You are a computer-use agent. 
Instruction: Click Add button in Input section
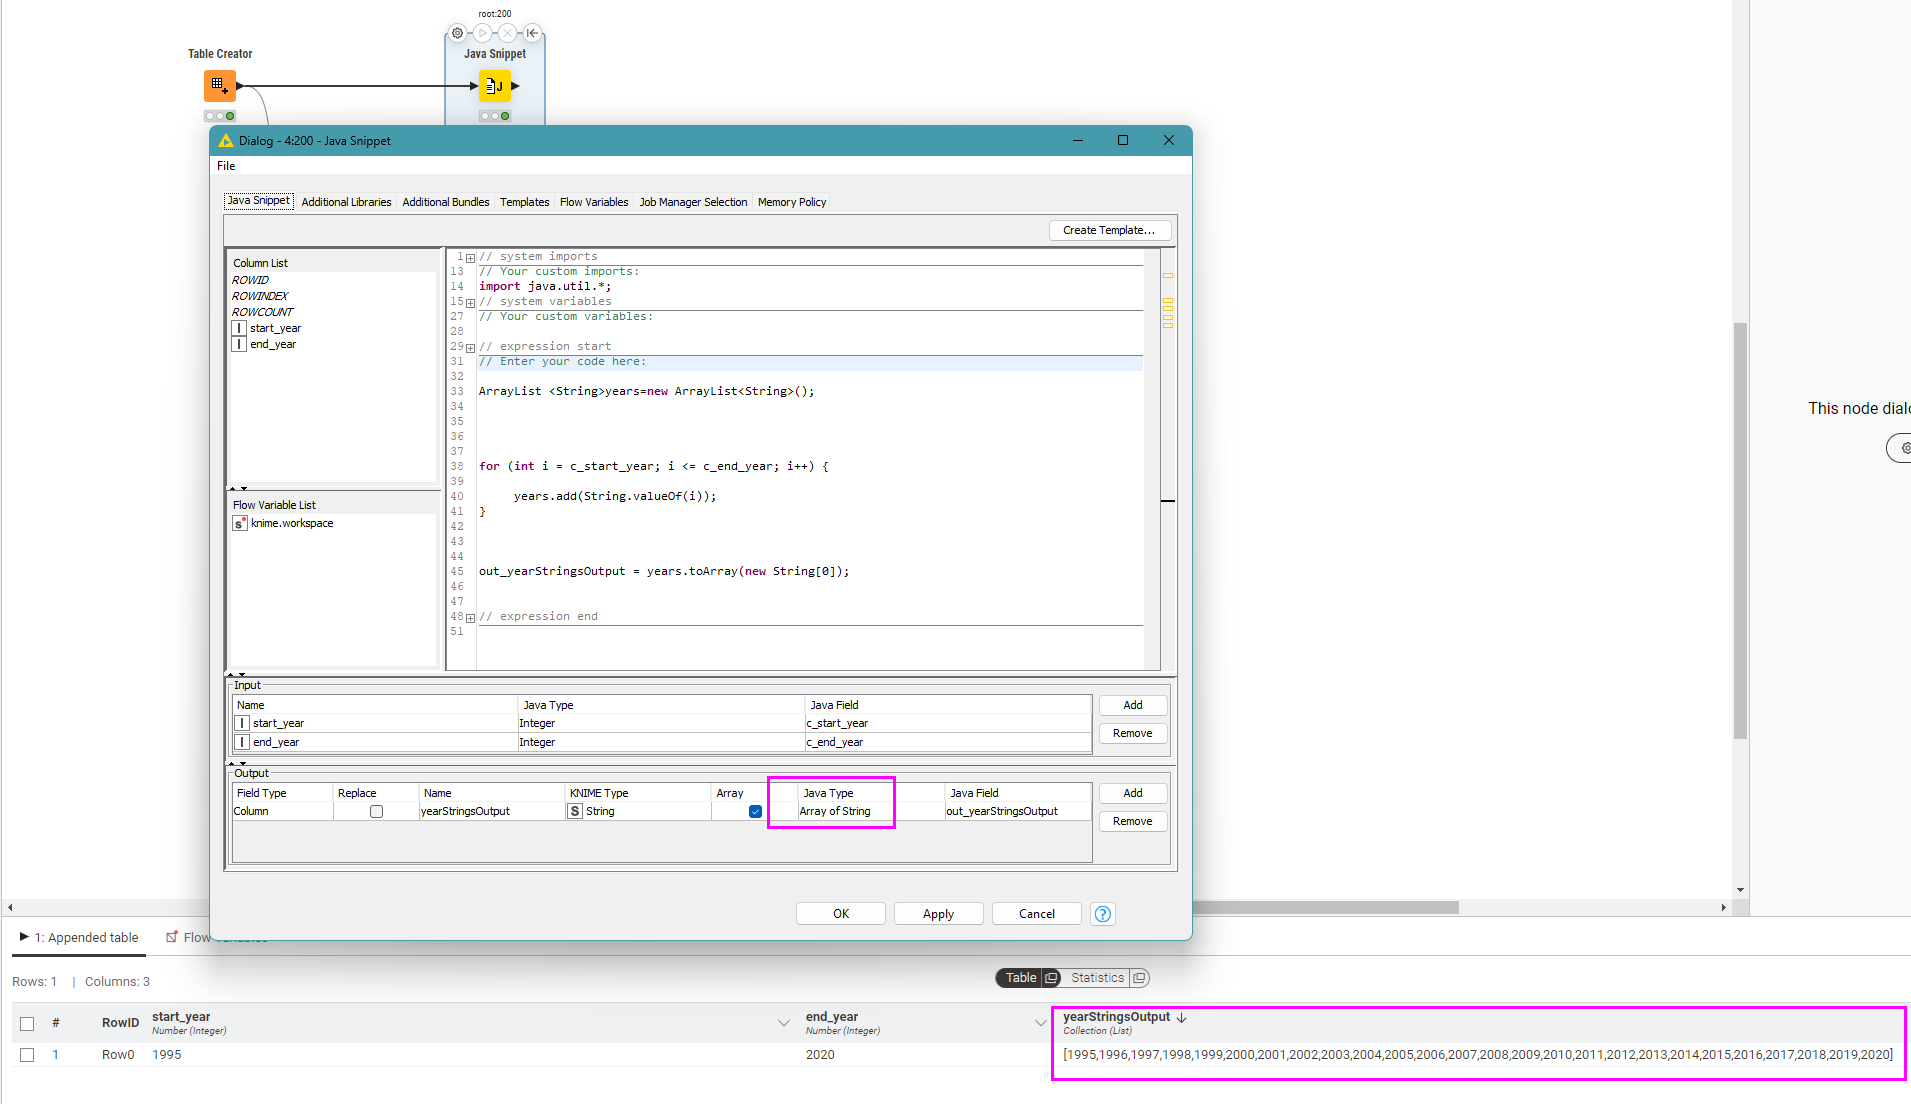[1132, 705]
